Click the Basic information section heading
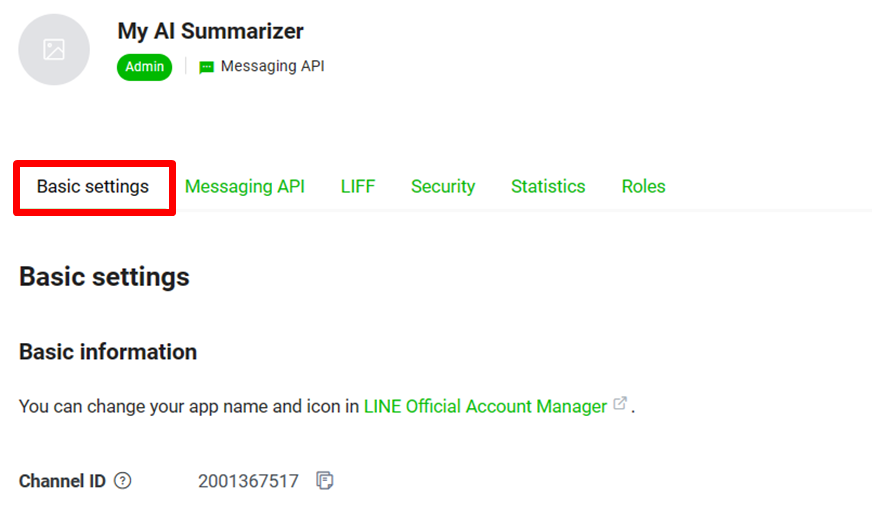Screen dimensions: 895x519 tap(108, 352)
